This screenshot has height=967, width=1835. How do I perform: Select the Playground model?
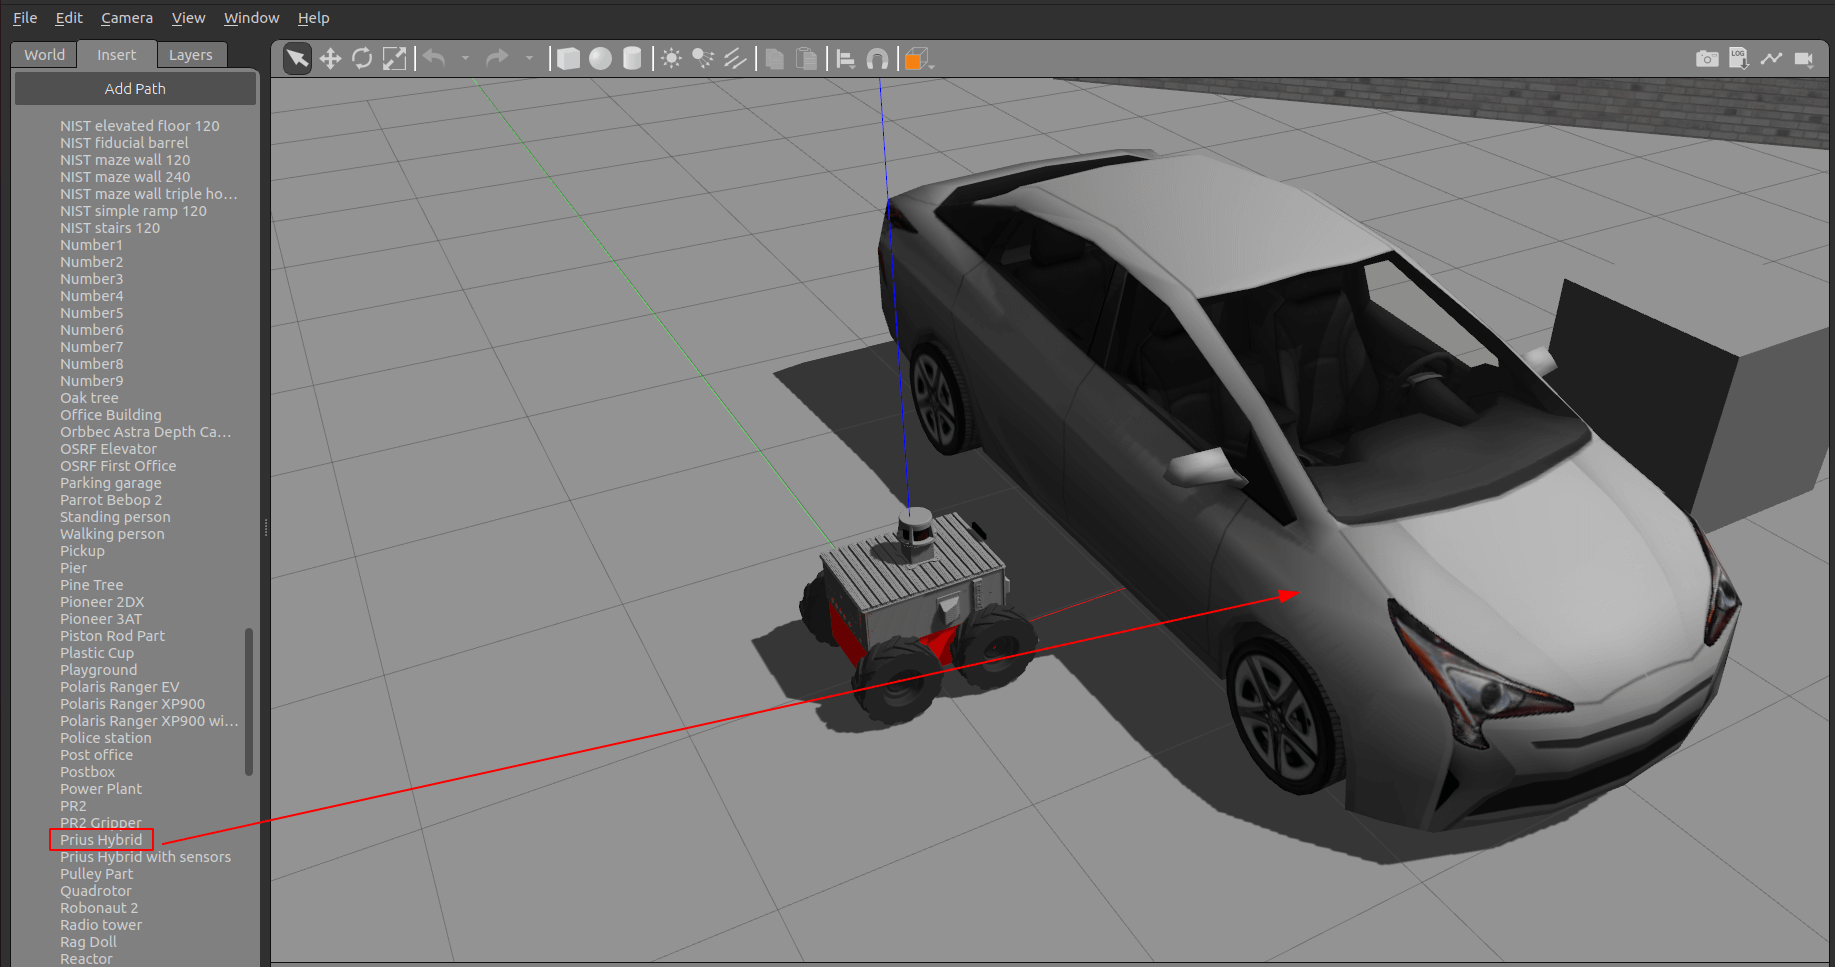[99, 670]
